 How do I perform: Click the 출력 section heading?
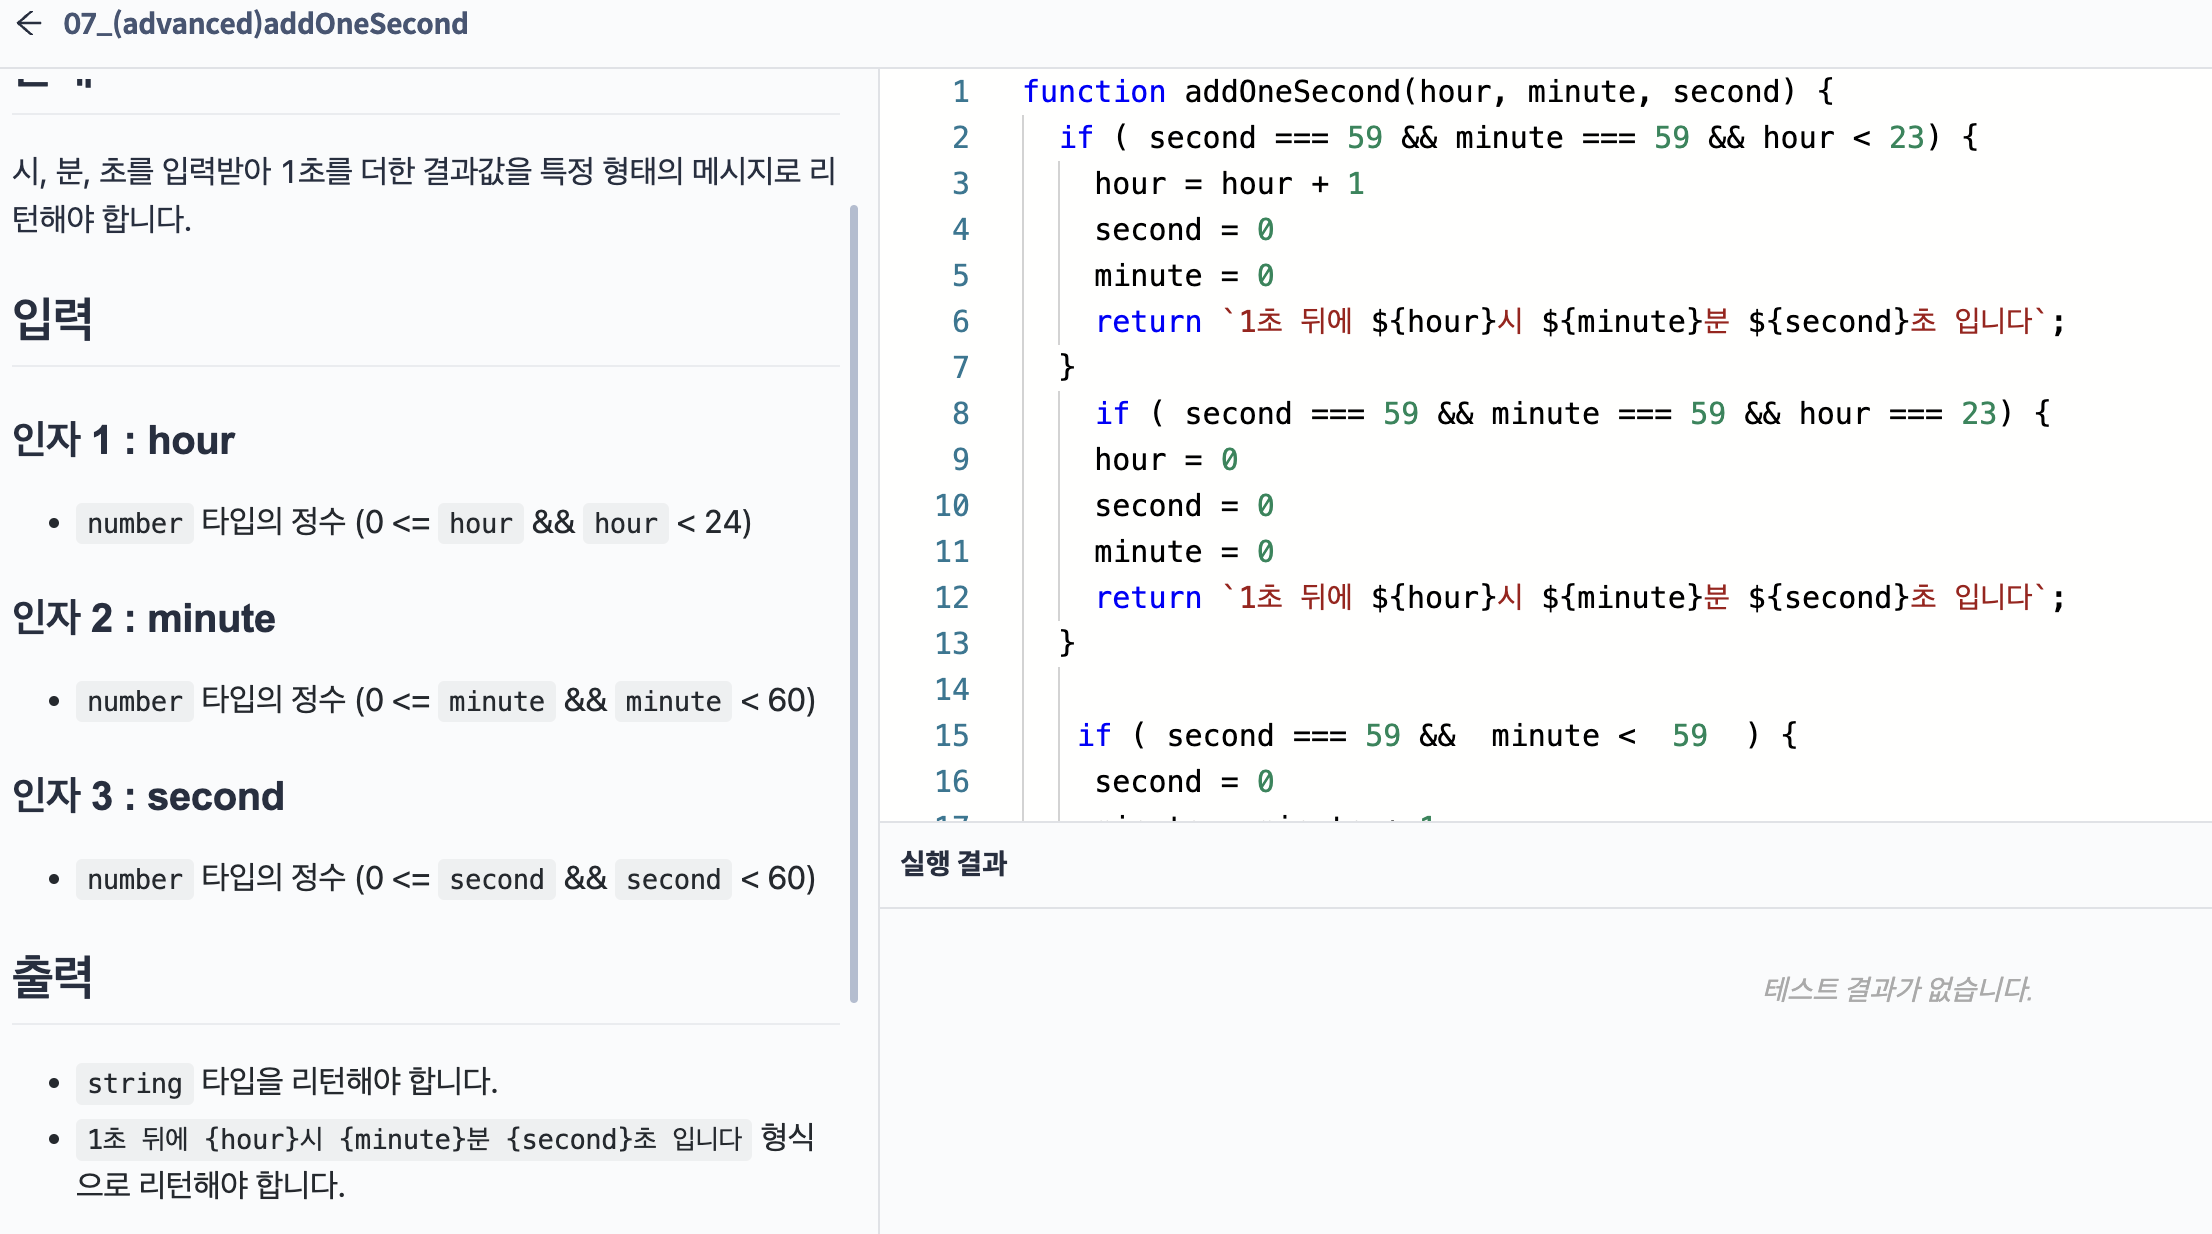point(52,977)
